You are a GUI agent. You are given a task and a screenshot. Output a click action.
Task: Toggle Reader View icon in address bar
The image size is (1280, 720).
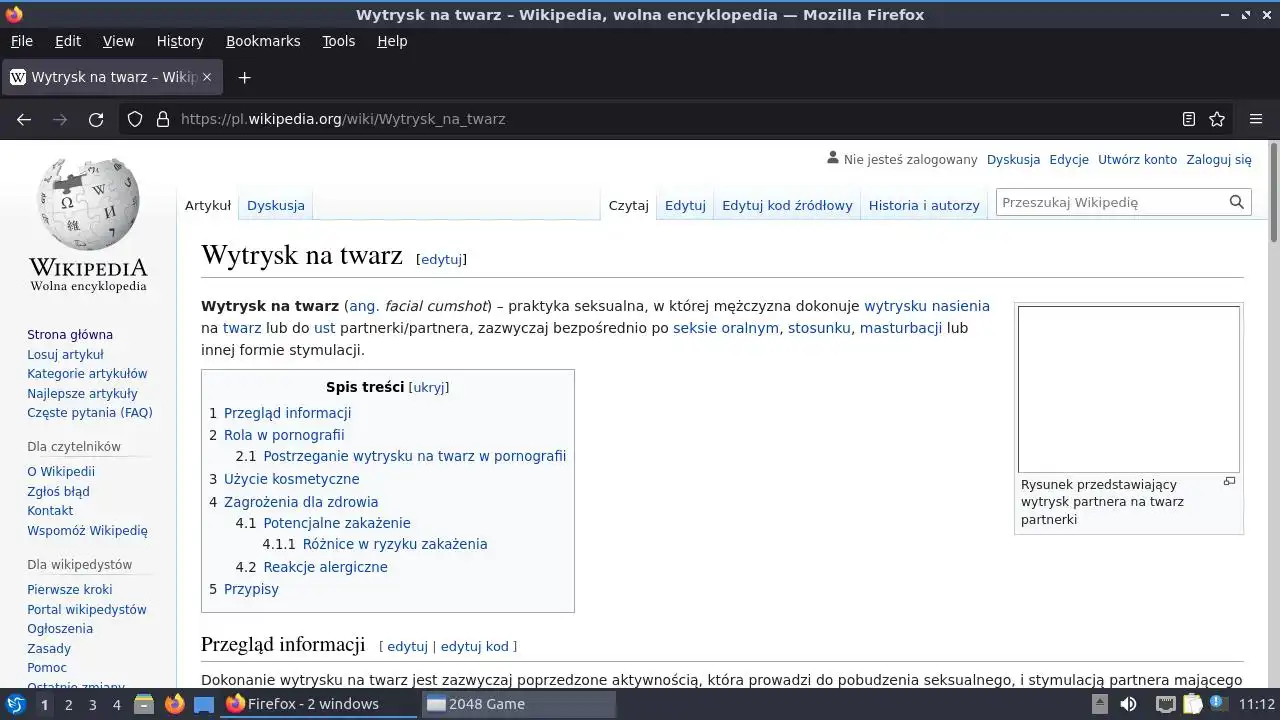pos(1189,119)
